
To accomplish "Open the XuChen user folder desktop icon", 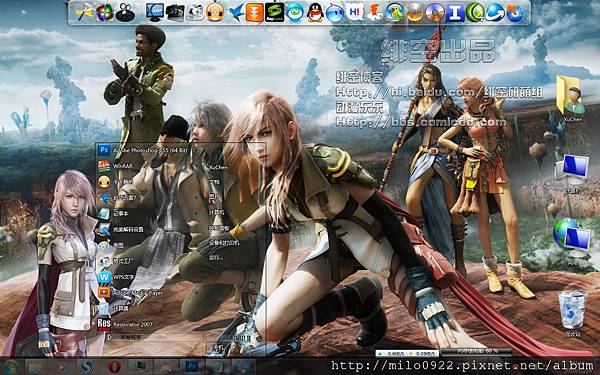I will point(571,99).
